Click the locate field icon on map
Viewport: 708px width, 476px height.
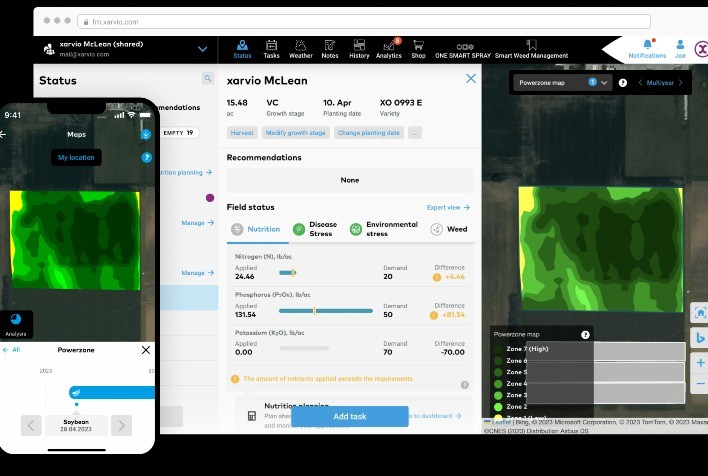(700, 313)
